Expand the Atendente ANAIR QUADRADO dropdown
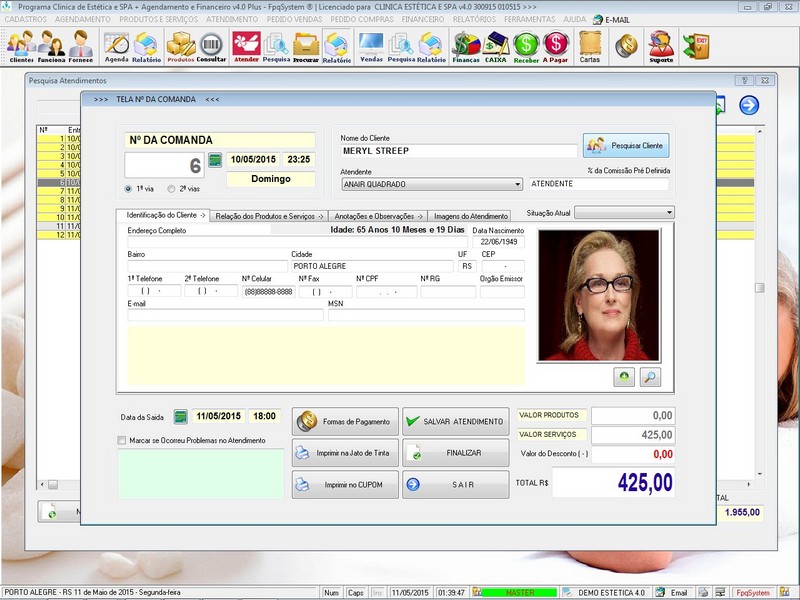 tap(517, 184)
